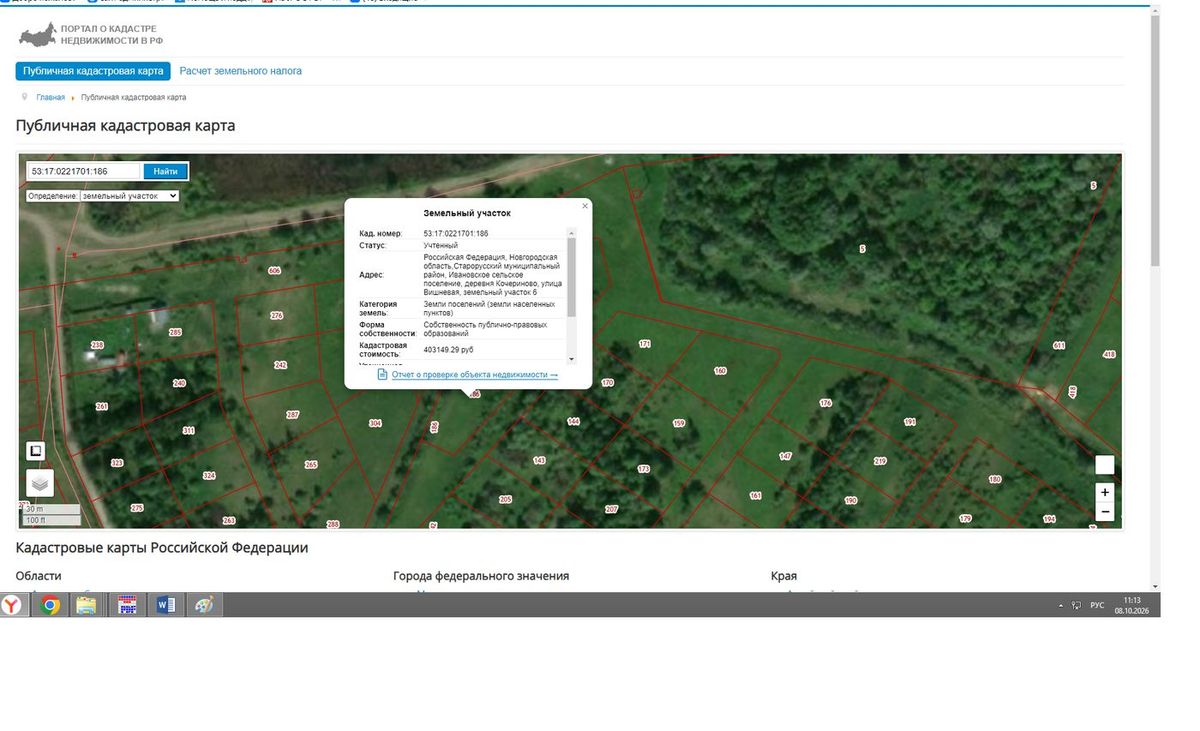Image resolution: width=1200 pixels, height=731 pixels.
Task: Click the cadastral number search field
Action: [84, 171]
